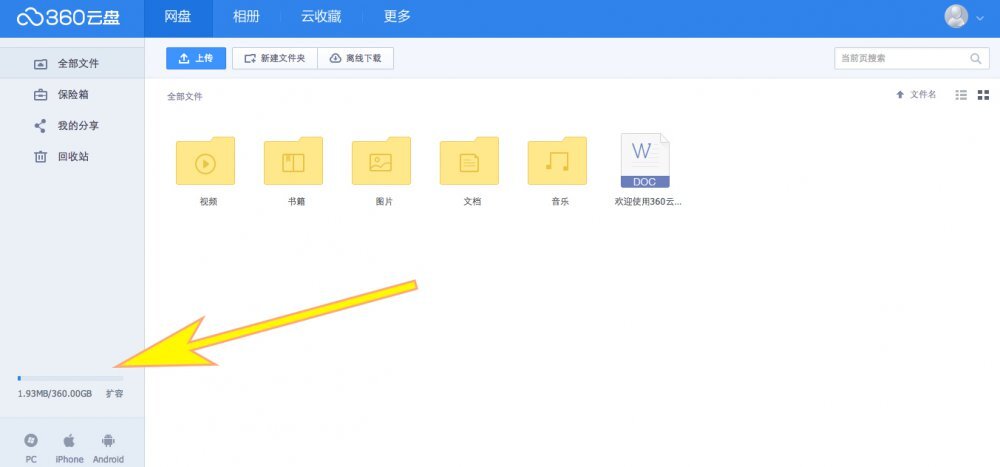Switch to list view layout
1000x467 pixels.
[961, 95]
